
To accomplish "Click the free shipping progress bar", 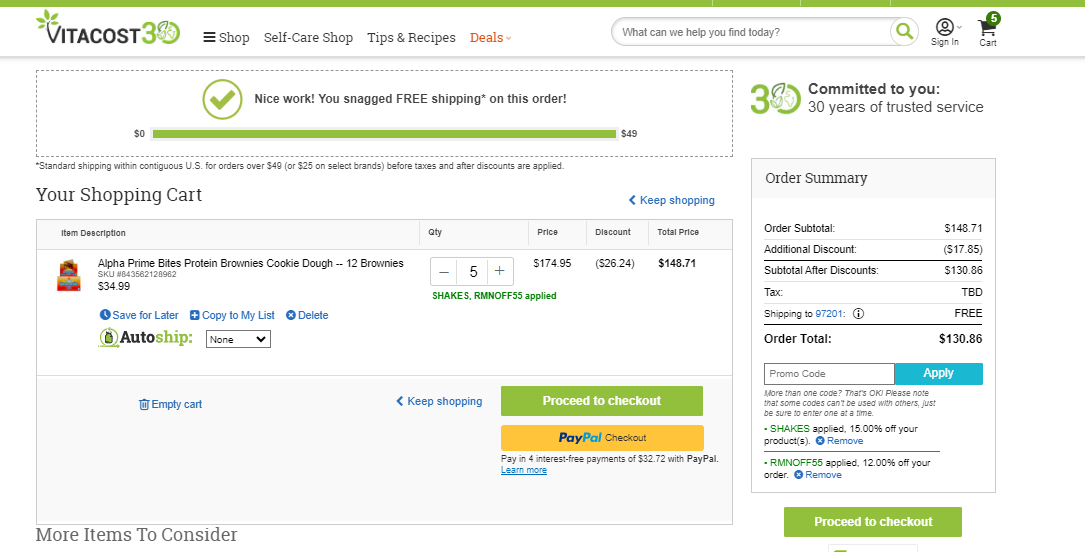I will coord(384,134).
